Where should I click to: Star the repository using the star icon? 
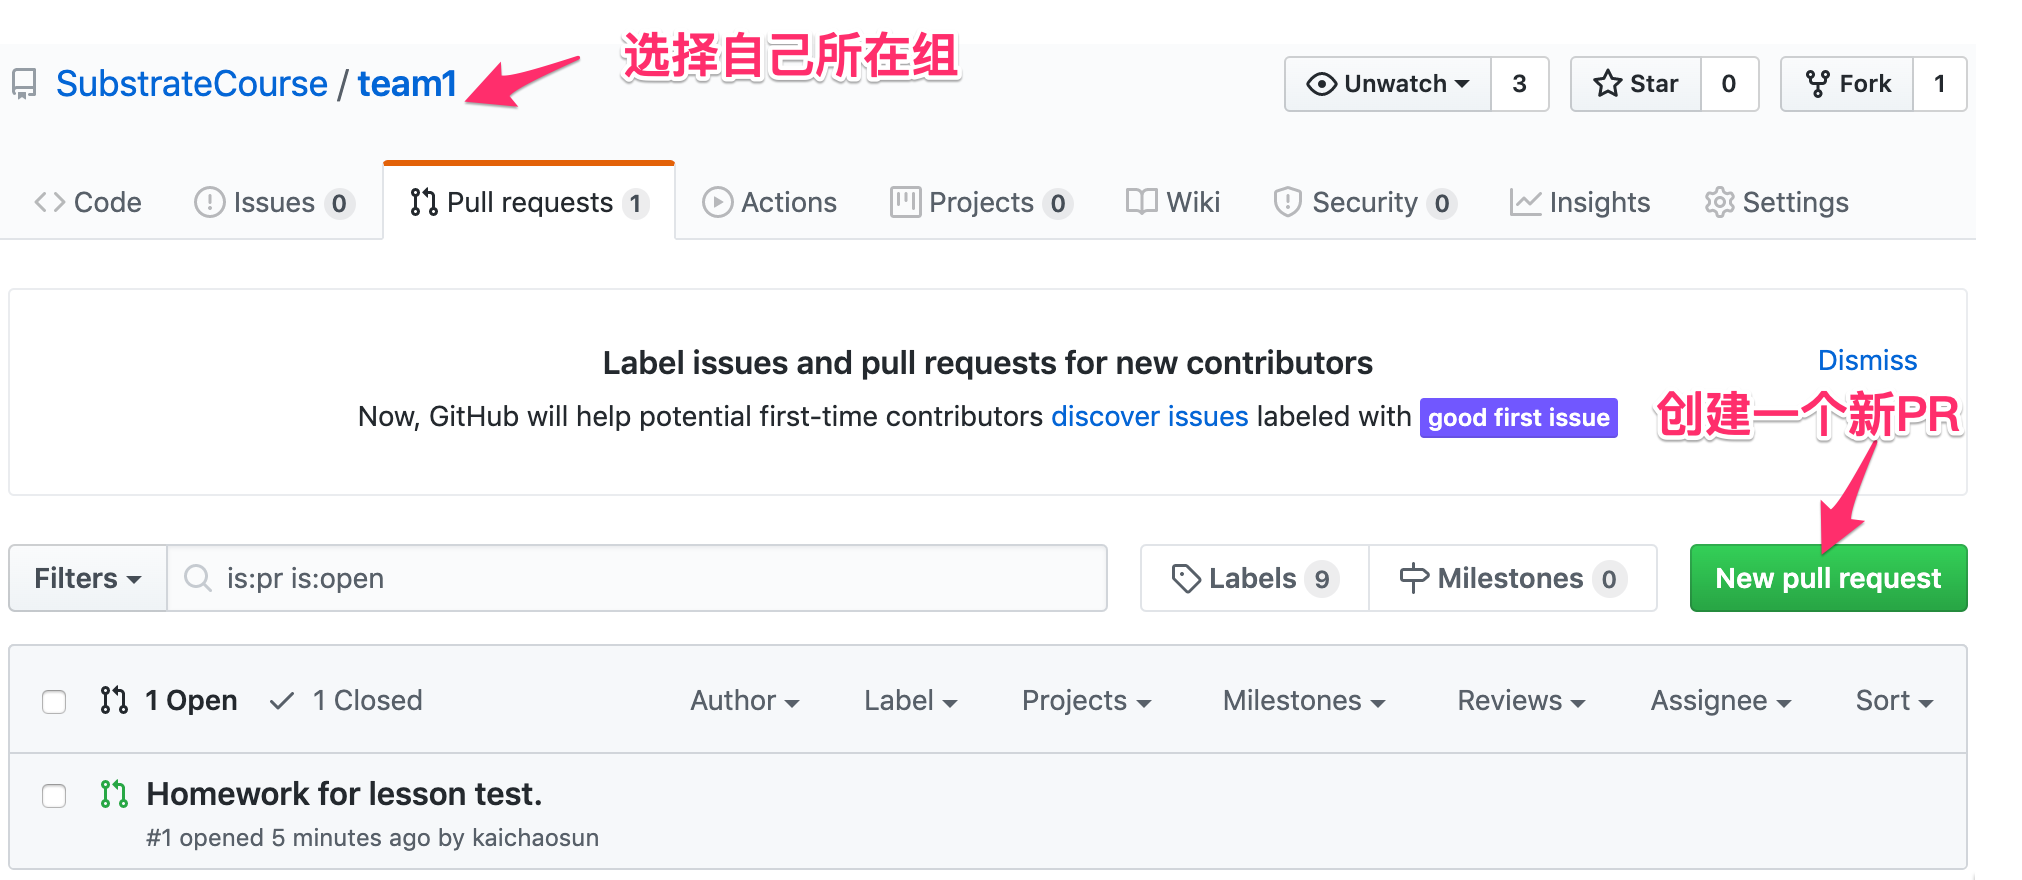[1607, 84]
